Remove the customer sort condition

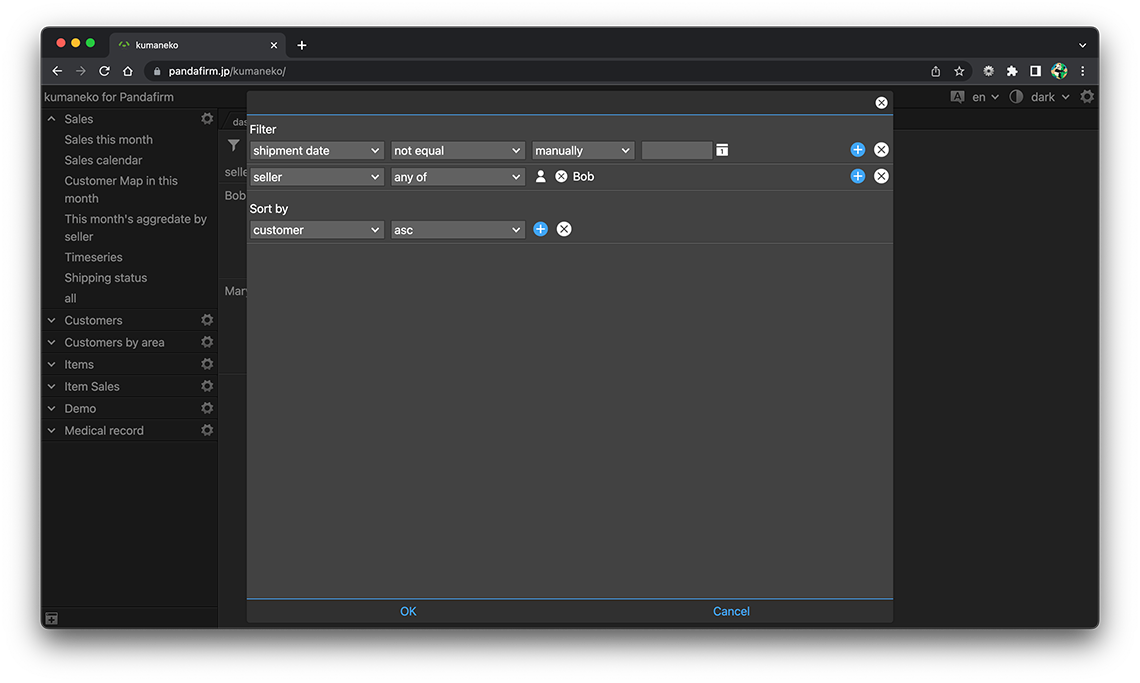tap(564, 230)
